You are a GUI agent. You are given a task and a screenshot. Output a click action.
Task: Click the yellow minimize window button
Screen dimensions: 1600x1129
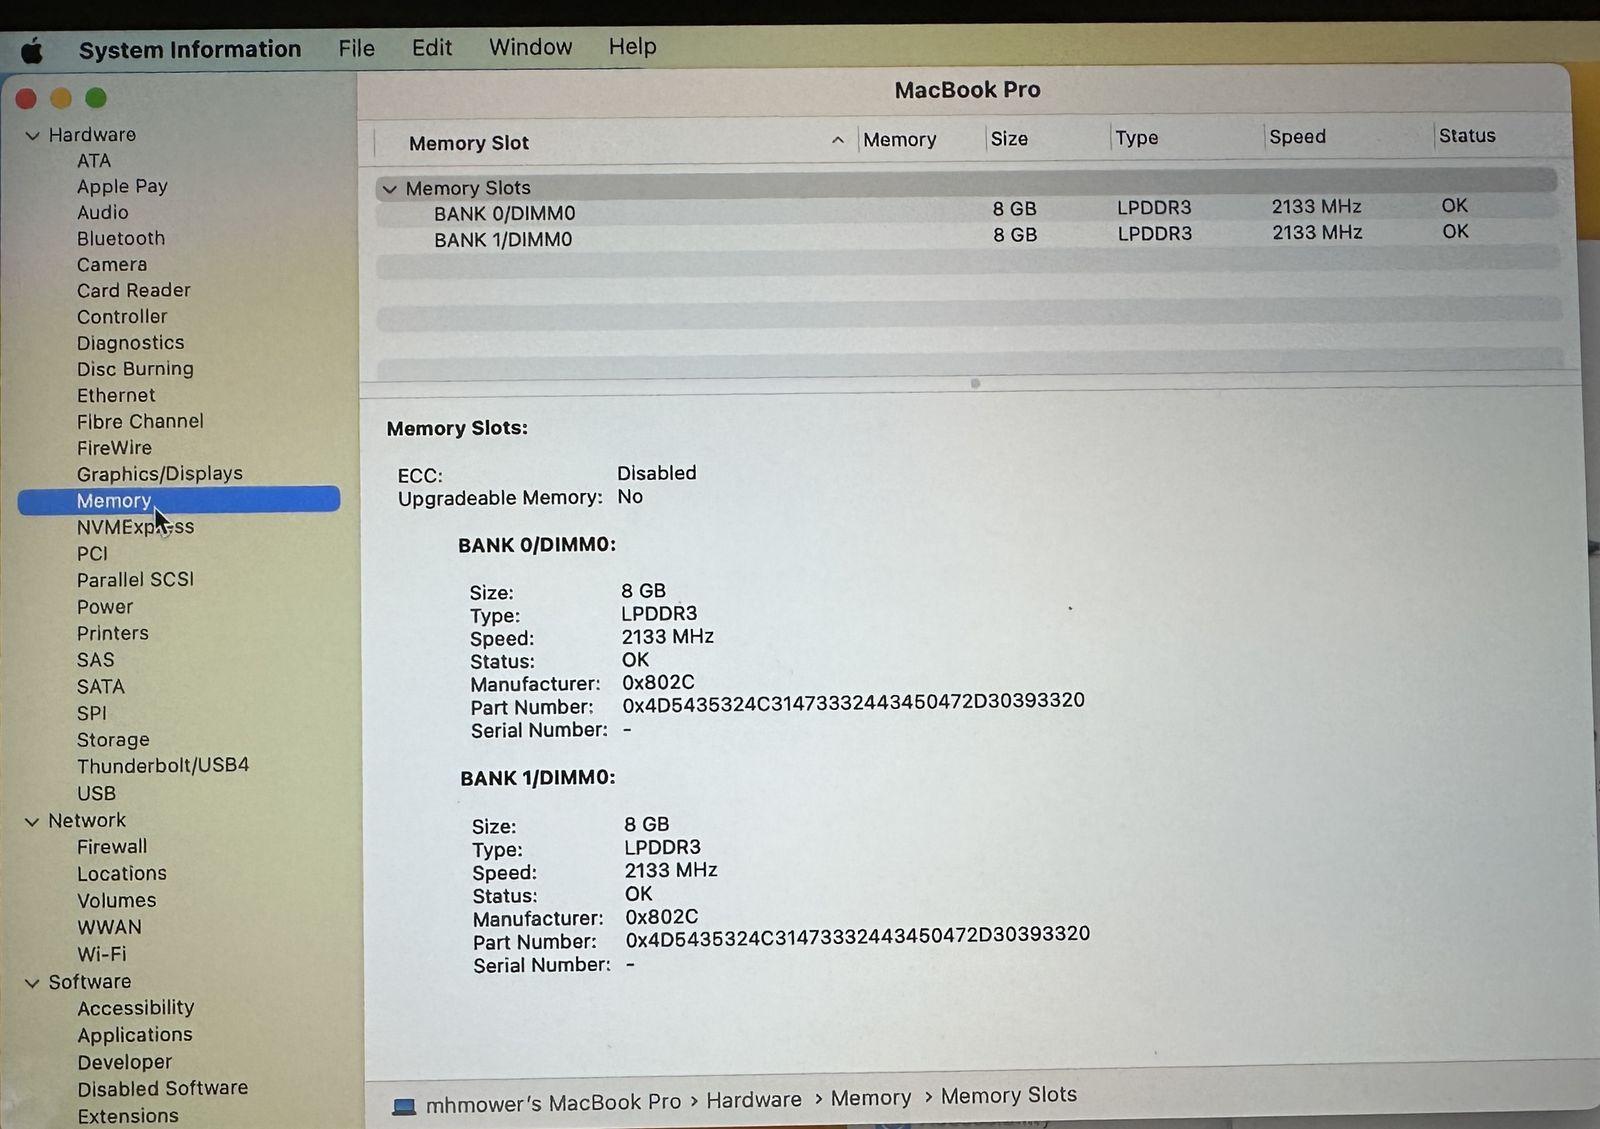pos(61,98)
